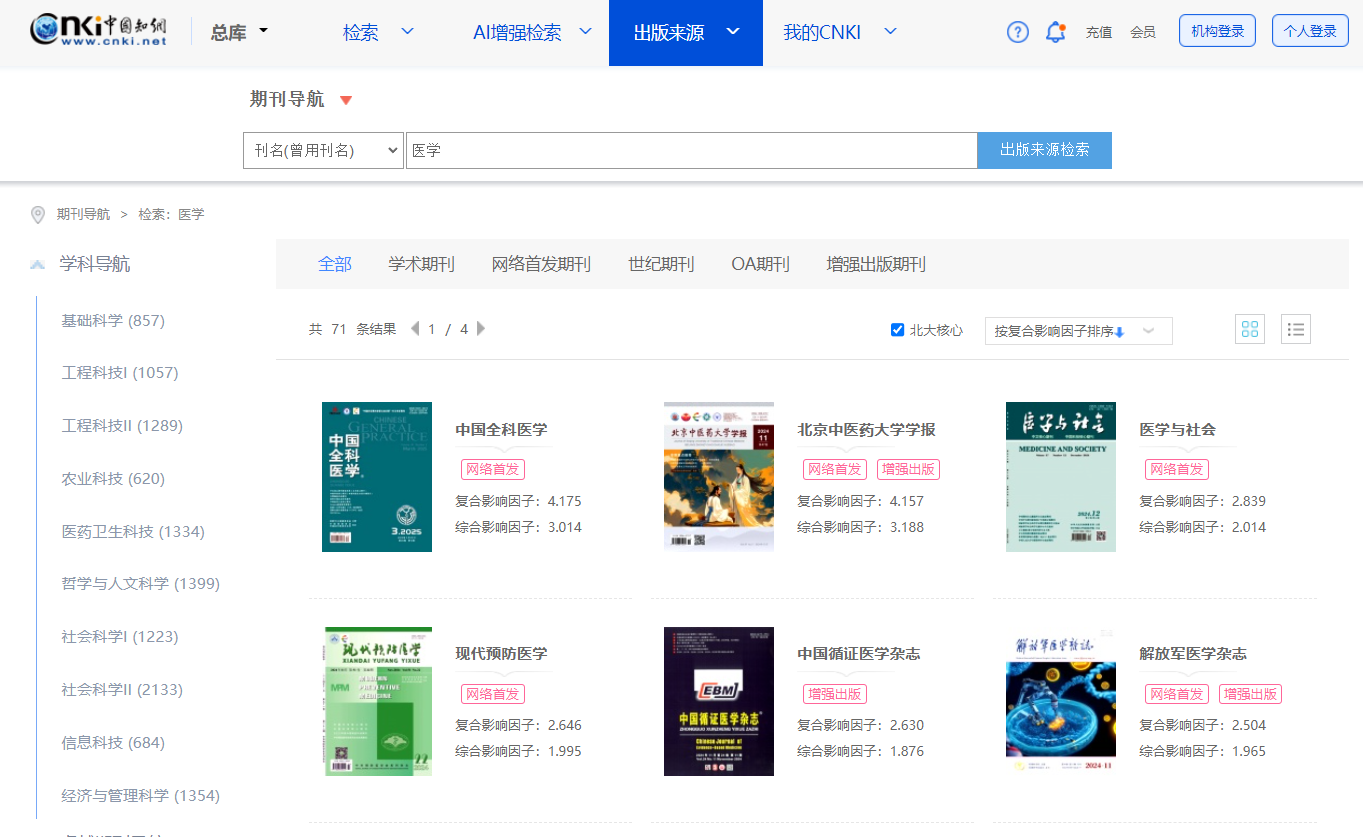This screenshot has width=1363, height=837.
Task: Open the 医学与社会 cover thumbnail
Action: [1061, 477]
